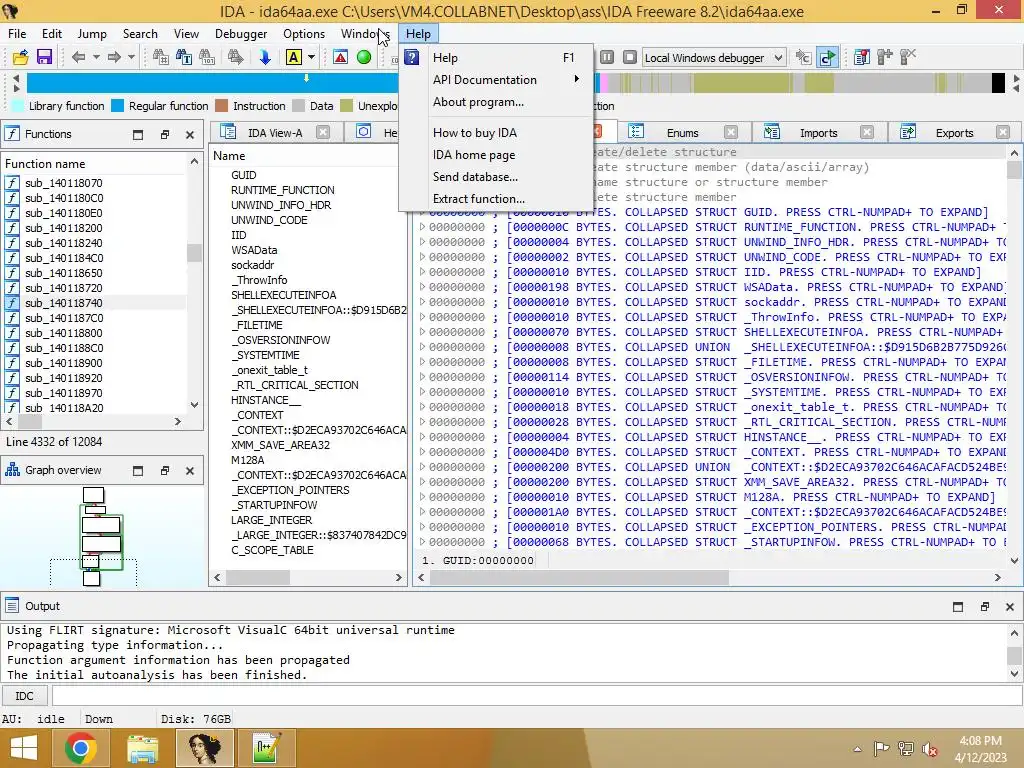Click the highlighted C with green arrow icon

click(827, 57)
